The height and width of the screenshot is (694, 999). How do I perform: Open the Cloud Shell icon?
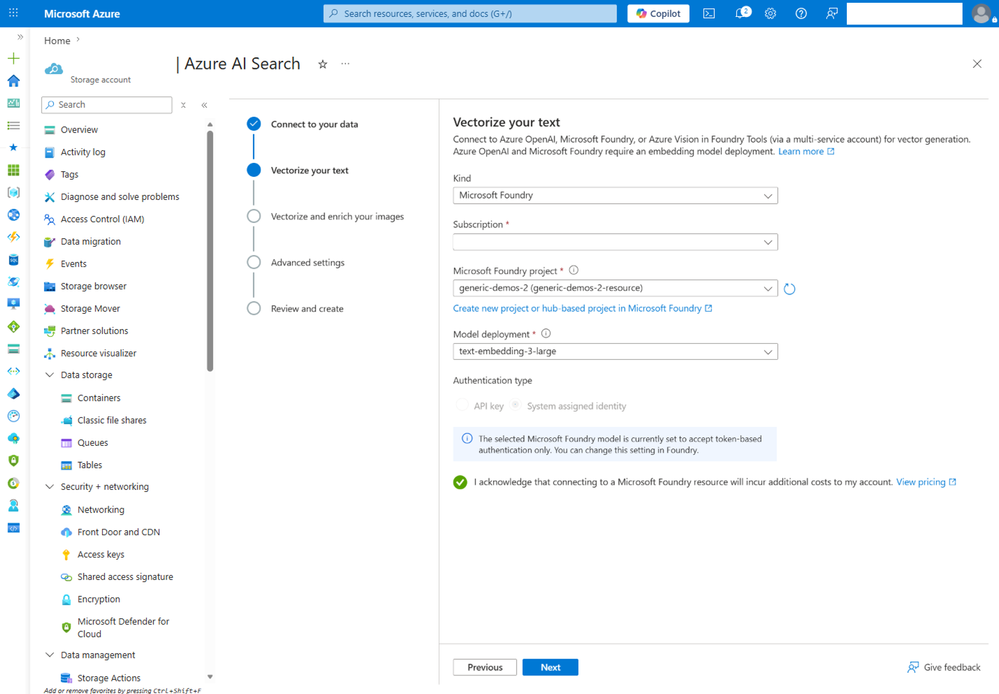pyautogui.click(x=708, y=13)
